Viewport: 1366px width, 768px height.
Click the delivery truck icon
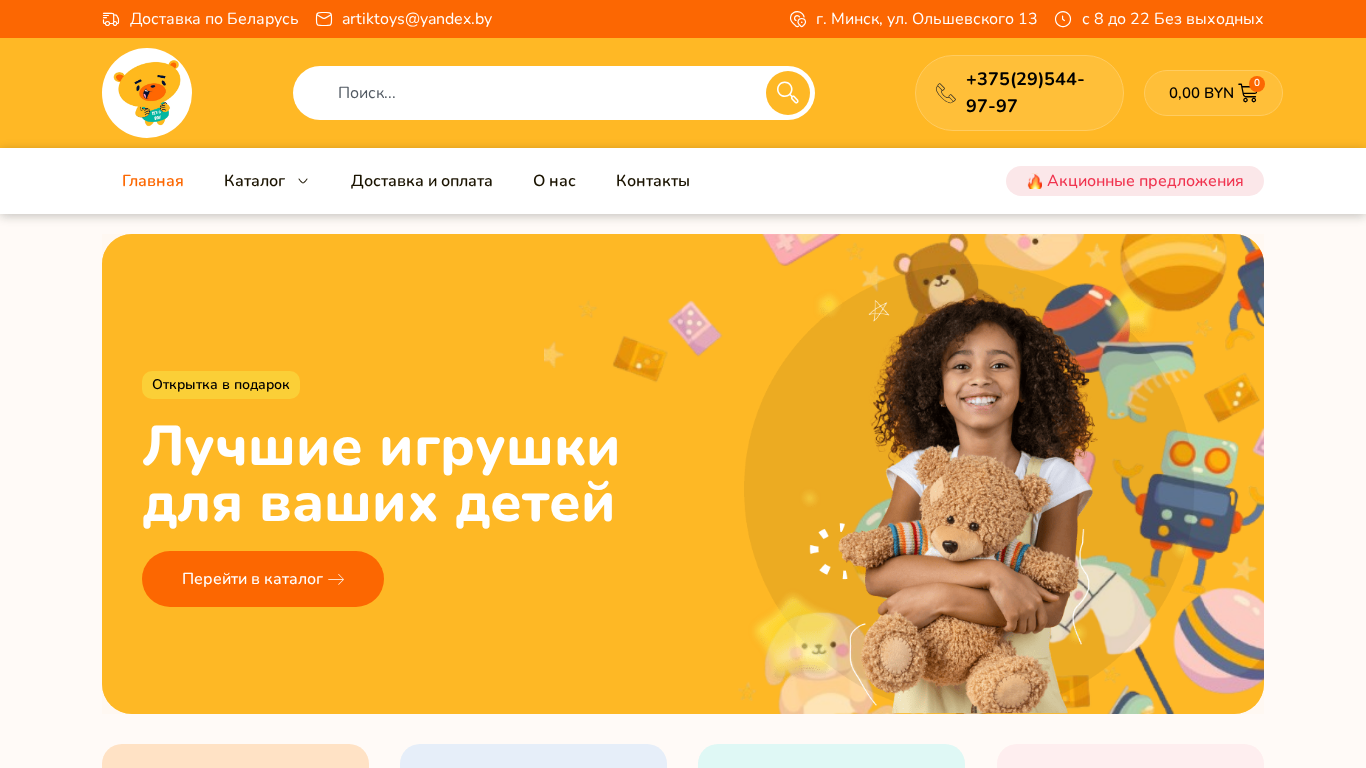(111, 19)
